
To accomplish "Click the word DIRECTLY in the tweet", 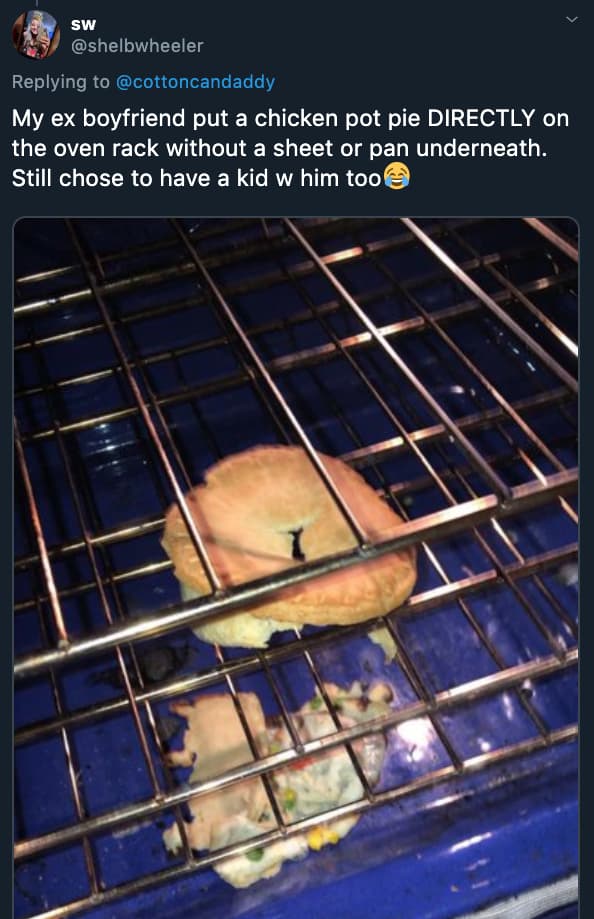I will click(481, 118).
